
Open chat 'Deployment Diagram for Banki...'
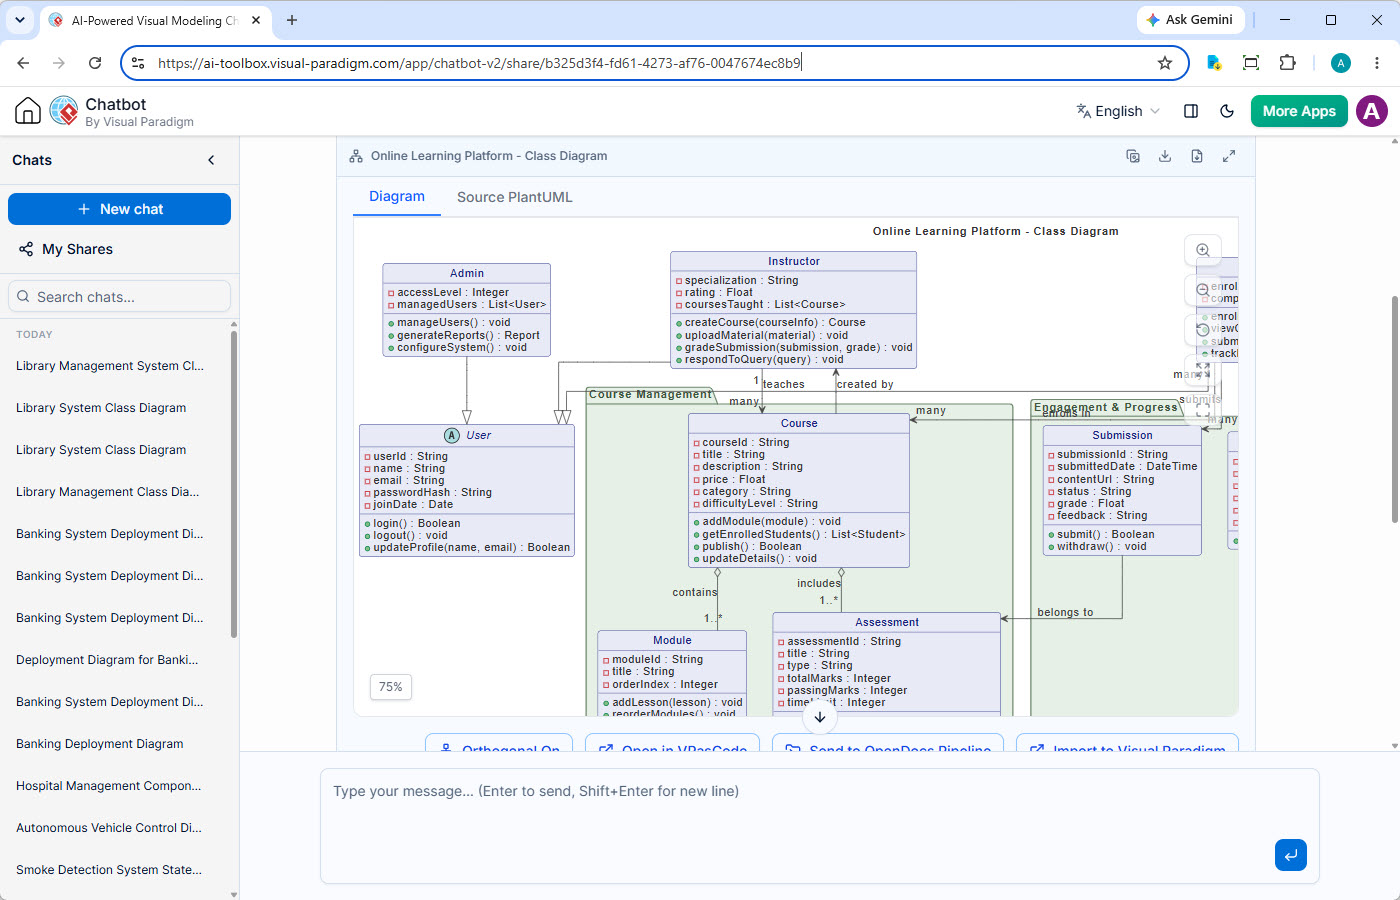point(108,660)
